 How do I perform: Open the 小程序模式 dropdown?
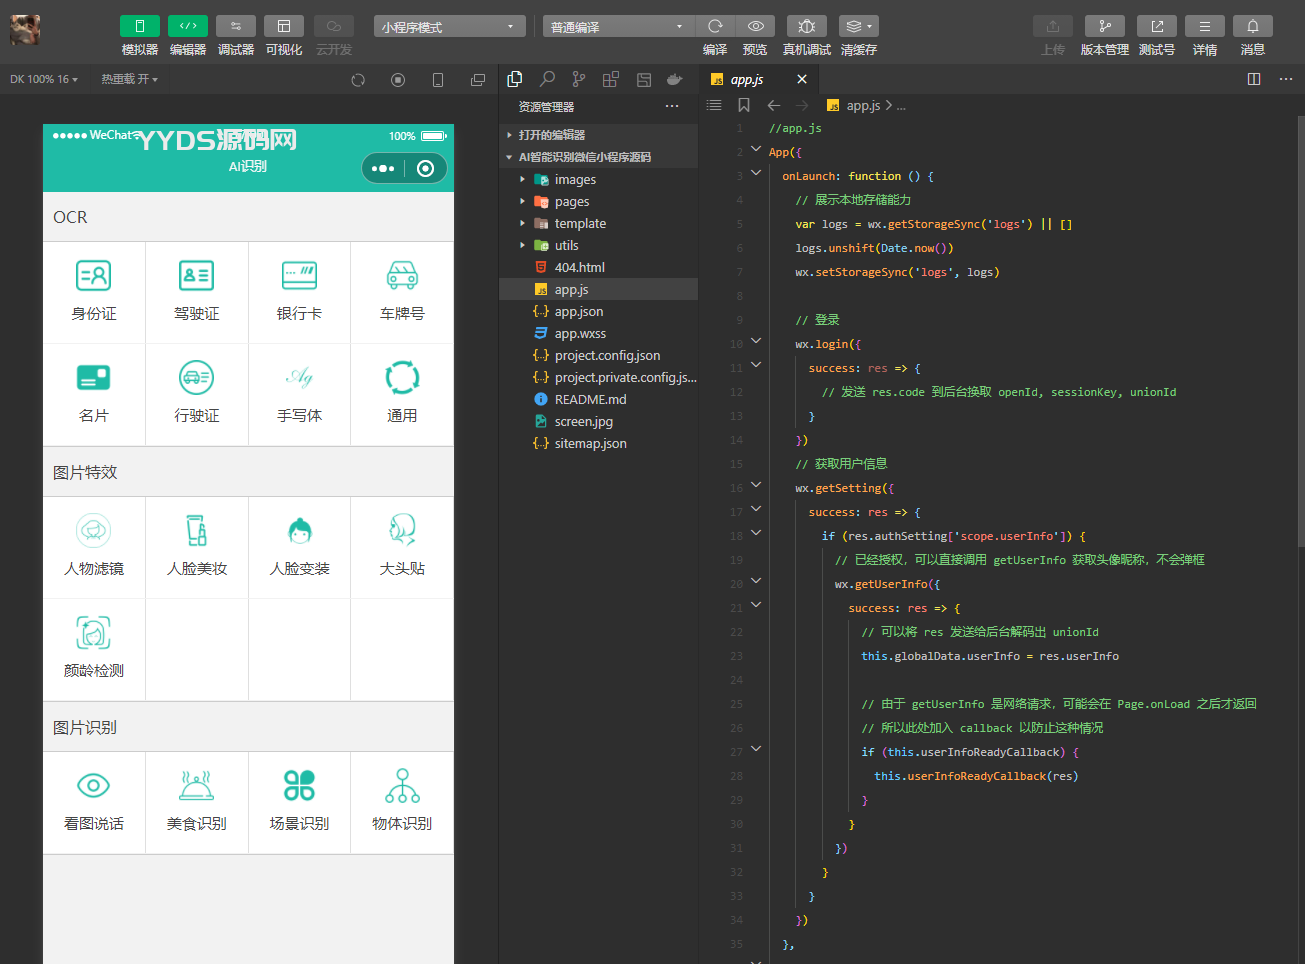tap(449, 27)
